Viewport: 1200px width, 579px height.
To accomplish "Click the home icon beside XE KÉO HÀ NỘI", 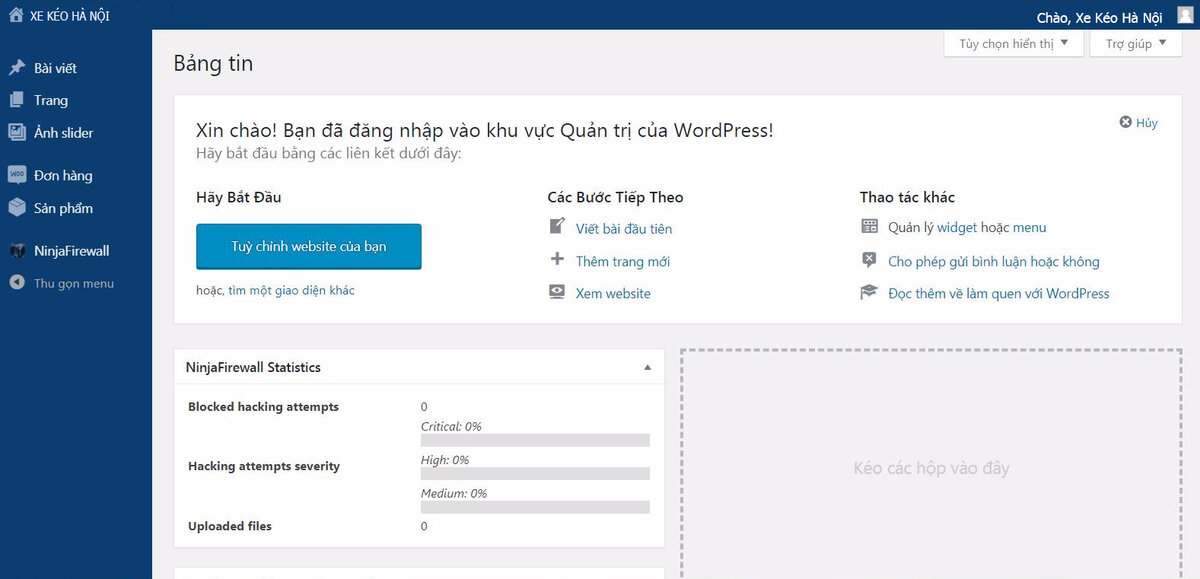I will point(16,15).
